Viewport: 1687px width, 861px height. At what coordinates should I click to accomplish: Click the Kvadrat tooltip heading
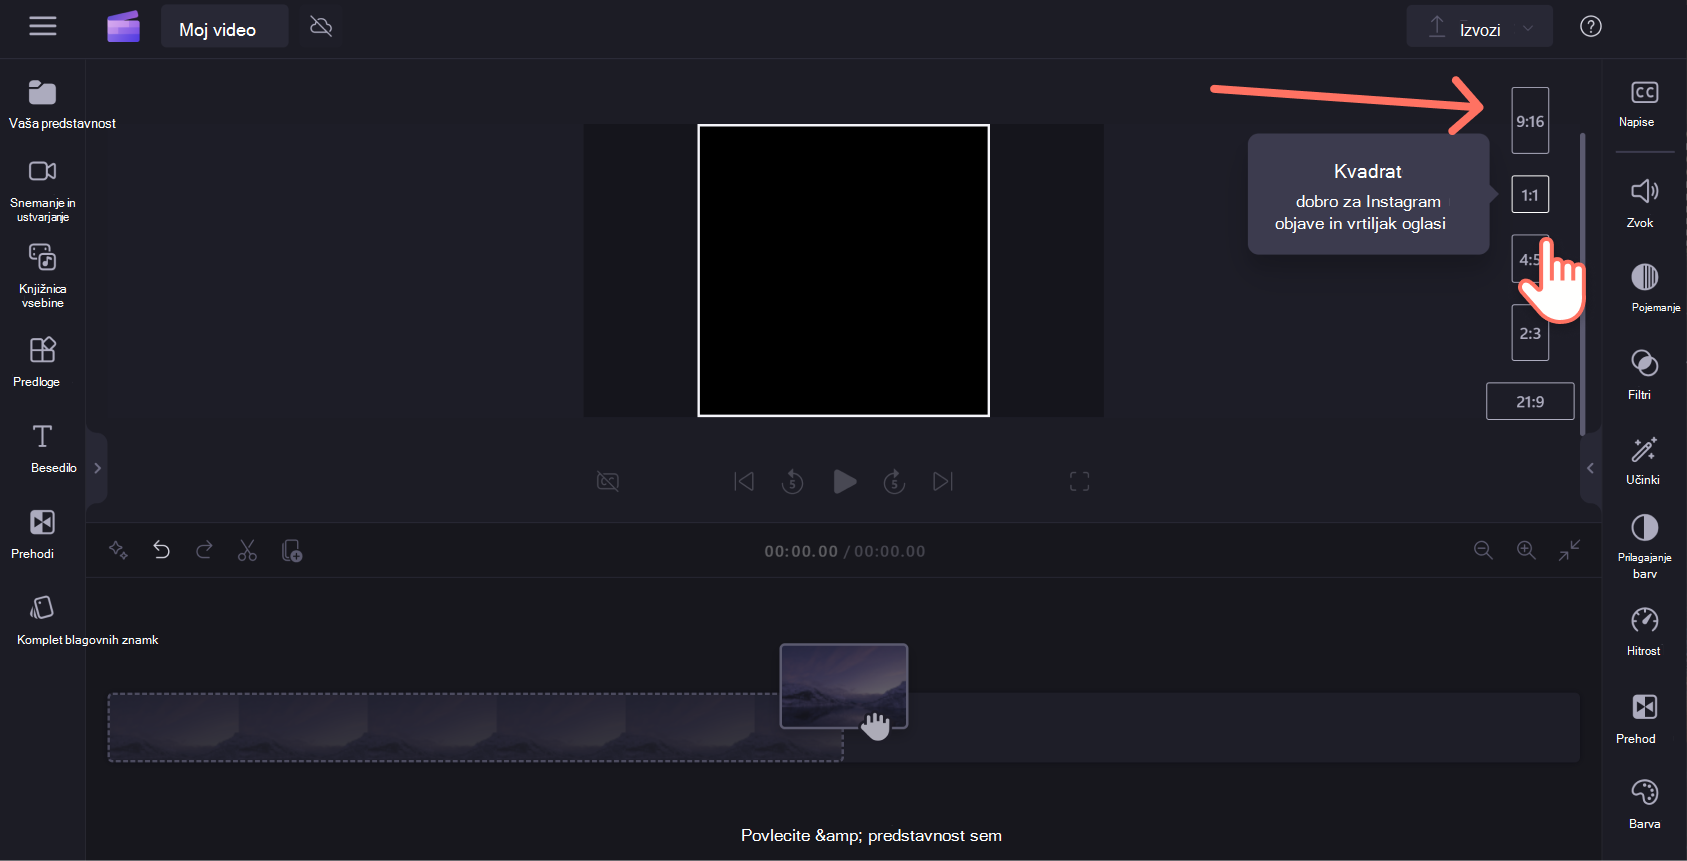pos(1368,171)
